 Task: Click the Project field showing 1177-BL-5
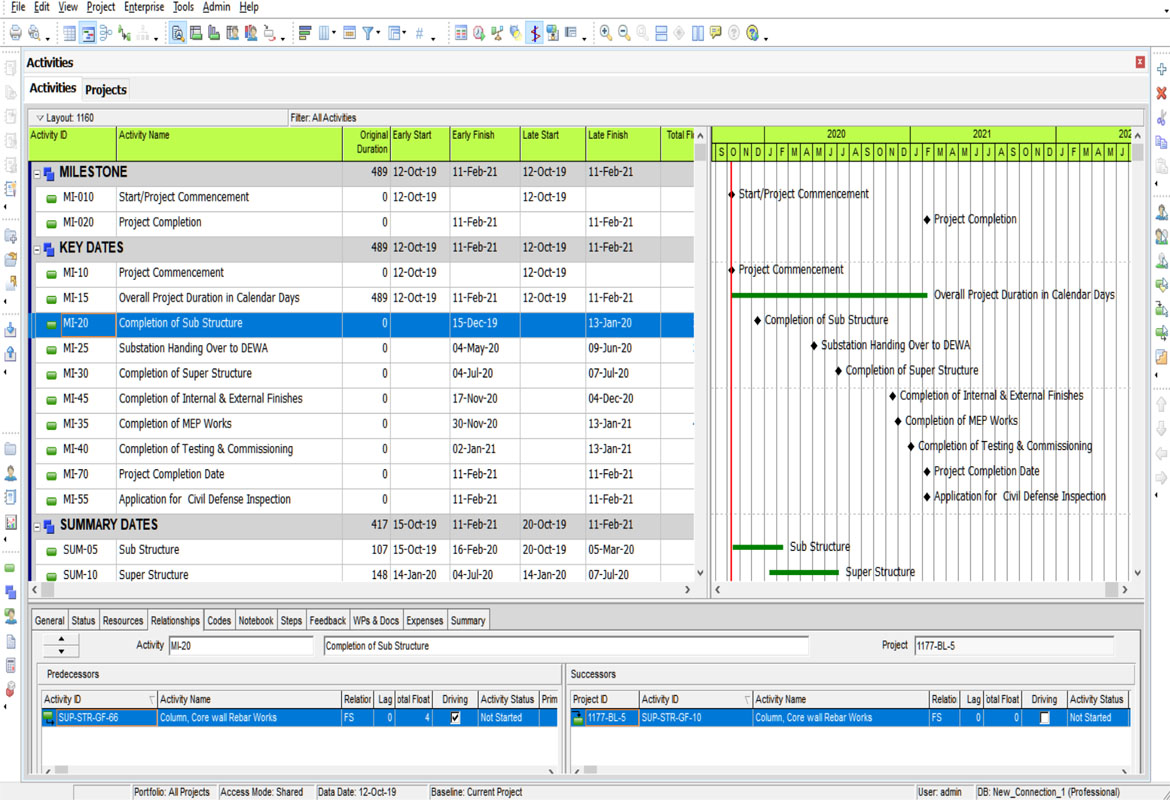[1014, 646]
